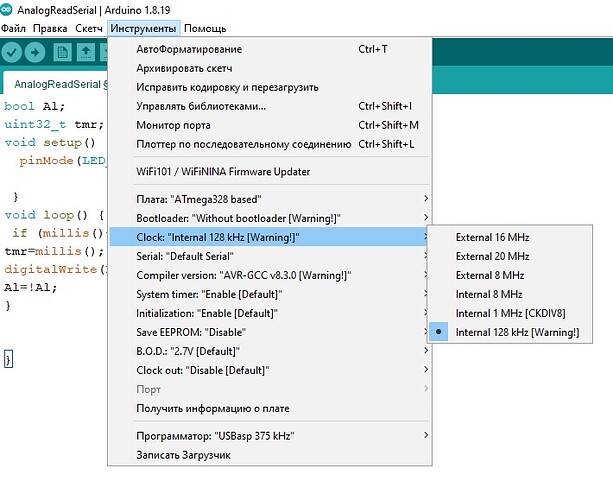Choose Архивировать скетч

coord(270,68)
